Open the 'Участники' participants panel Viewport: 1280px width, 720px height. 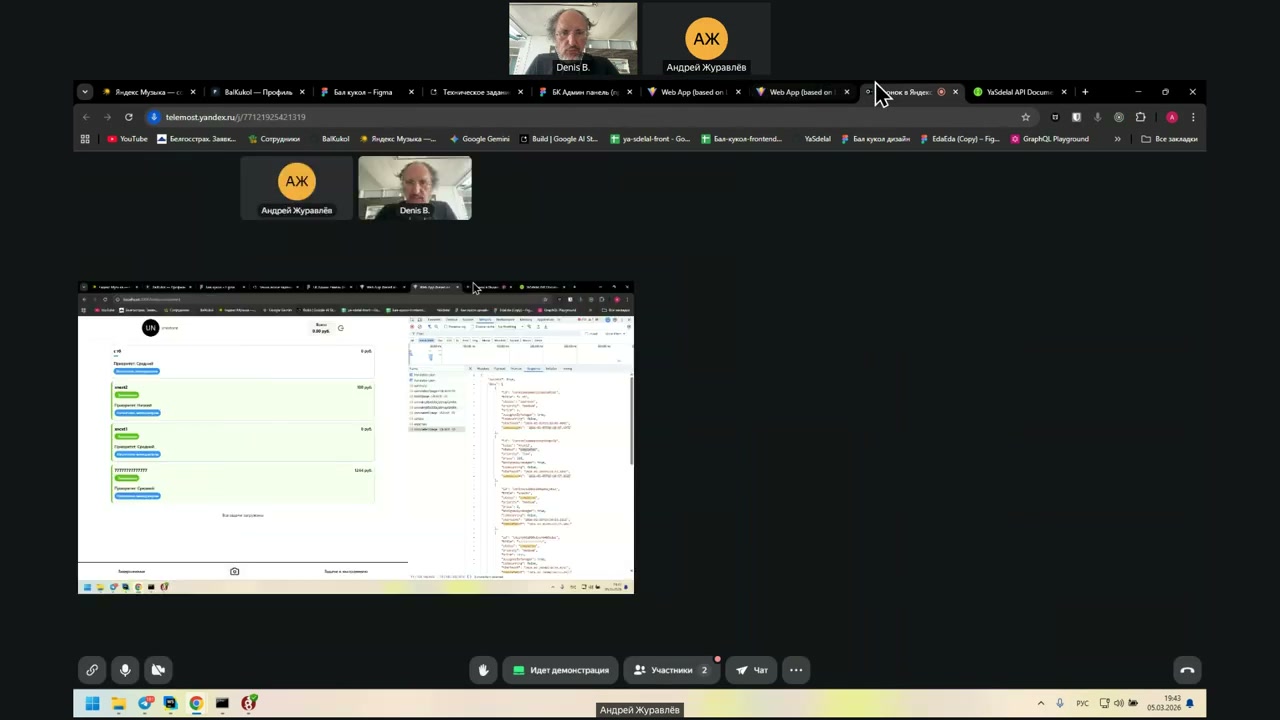[x=671, y=670]
